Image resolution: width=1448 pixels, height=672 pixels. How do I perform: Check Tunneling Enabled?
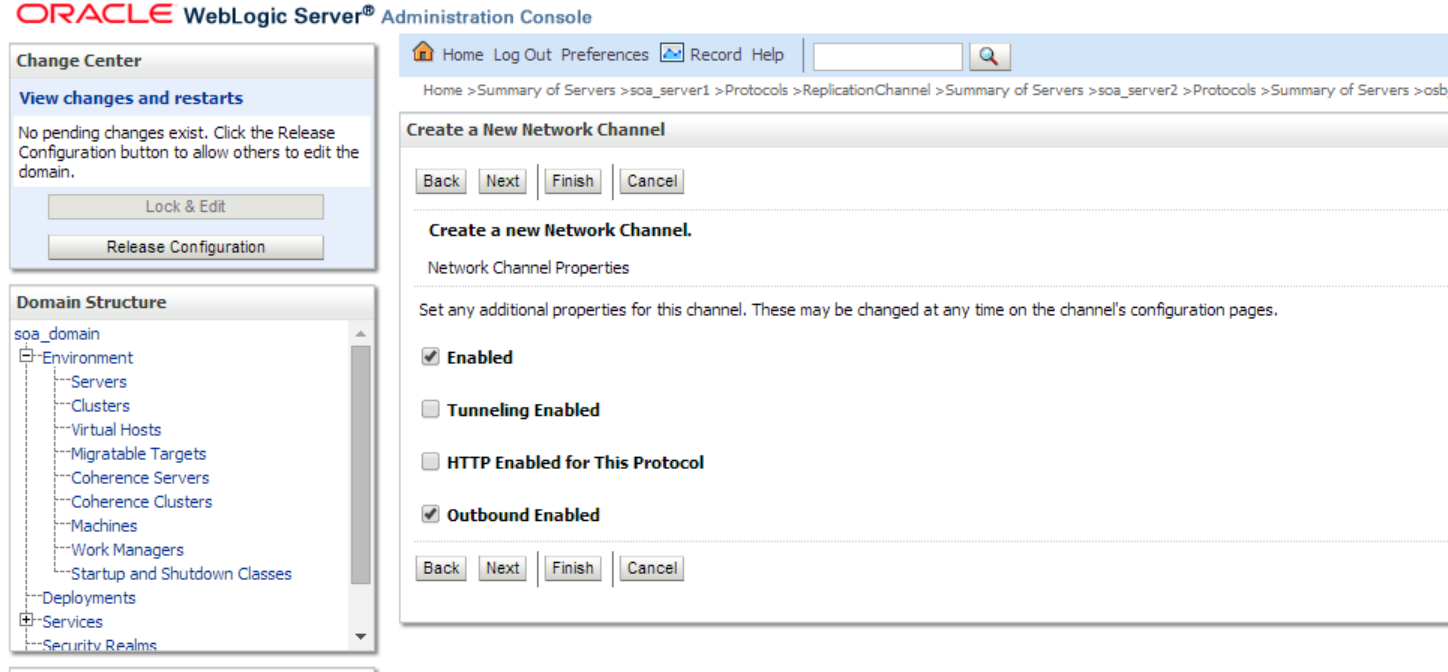(430, 409)
